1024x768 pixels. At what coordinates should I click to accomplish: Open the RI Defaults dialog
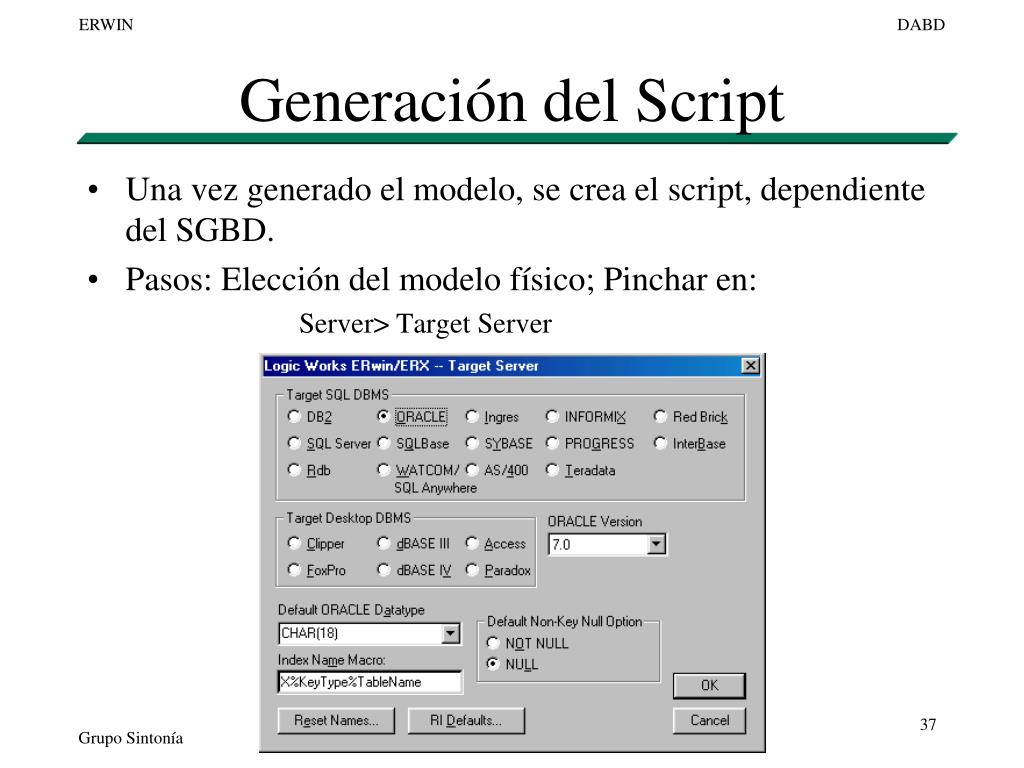(466, 720)
